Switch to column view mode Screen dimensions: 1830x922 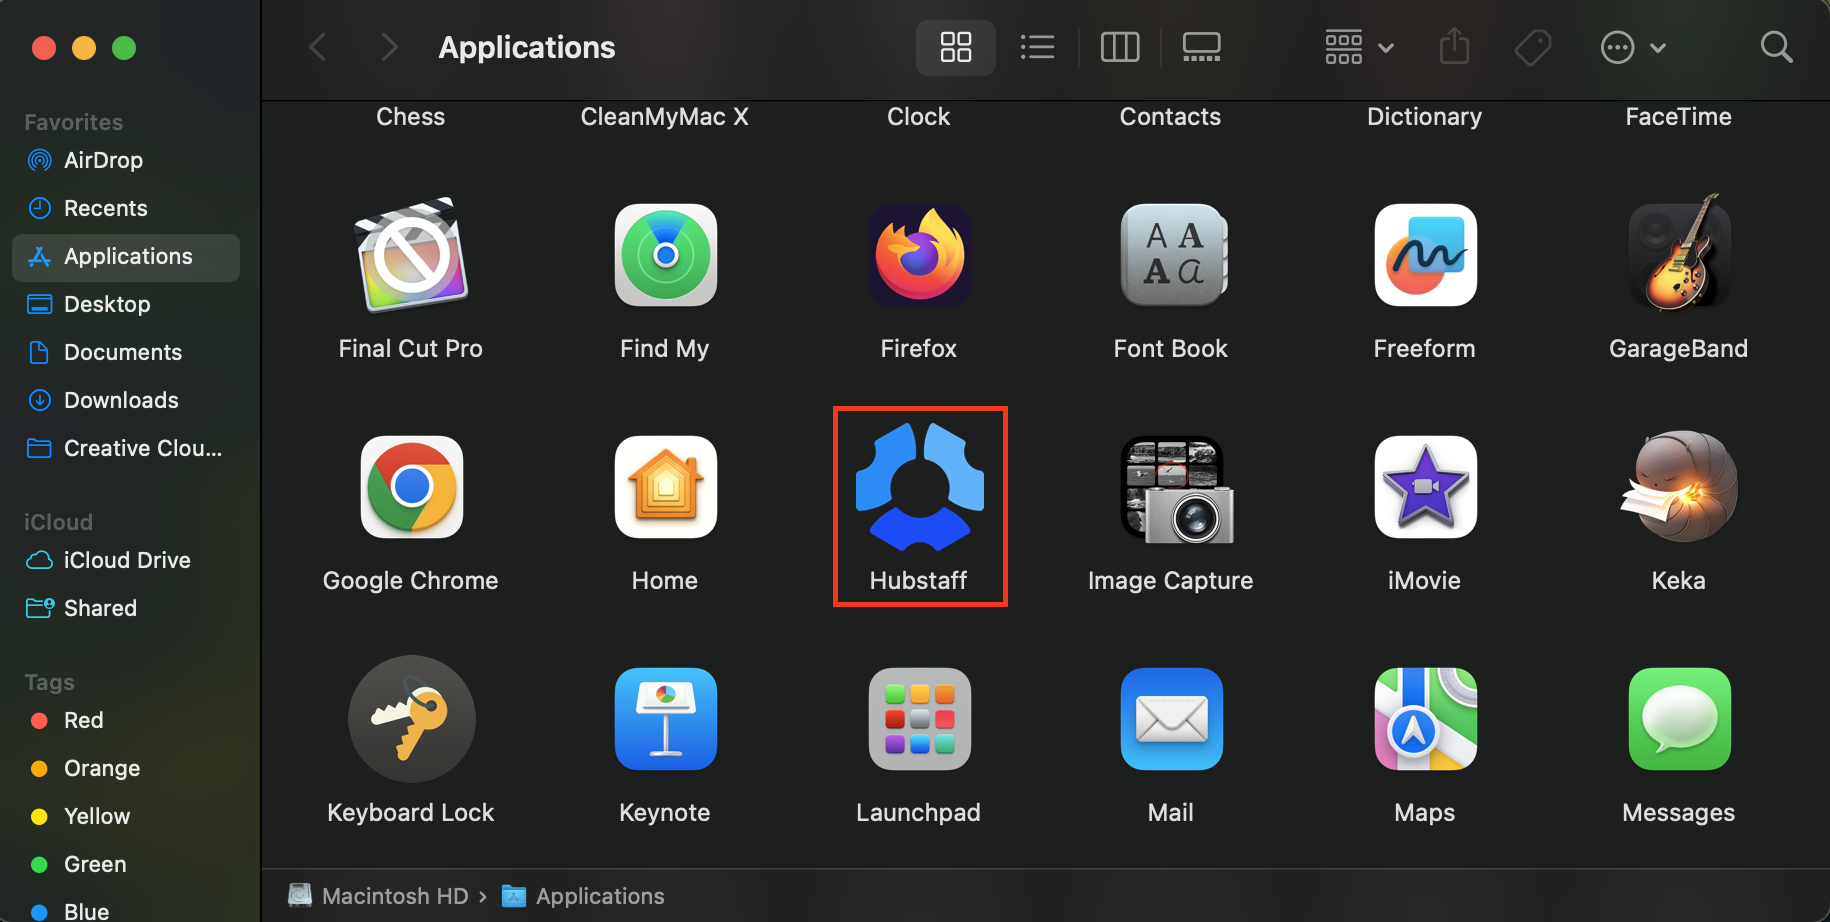coord(1120,47)
